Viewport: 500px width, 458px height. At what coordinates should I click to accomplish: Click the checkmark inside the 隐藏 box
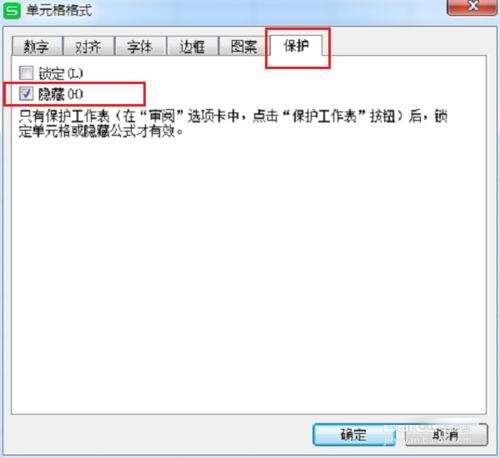pyautogui.click(x=26, y=94)
